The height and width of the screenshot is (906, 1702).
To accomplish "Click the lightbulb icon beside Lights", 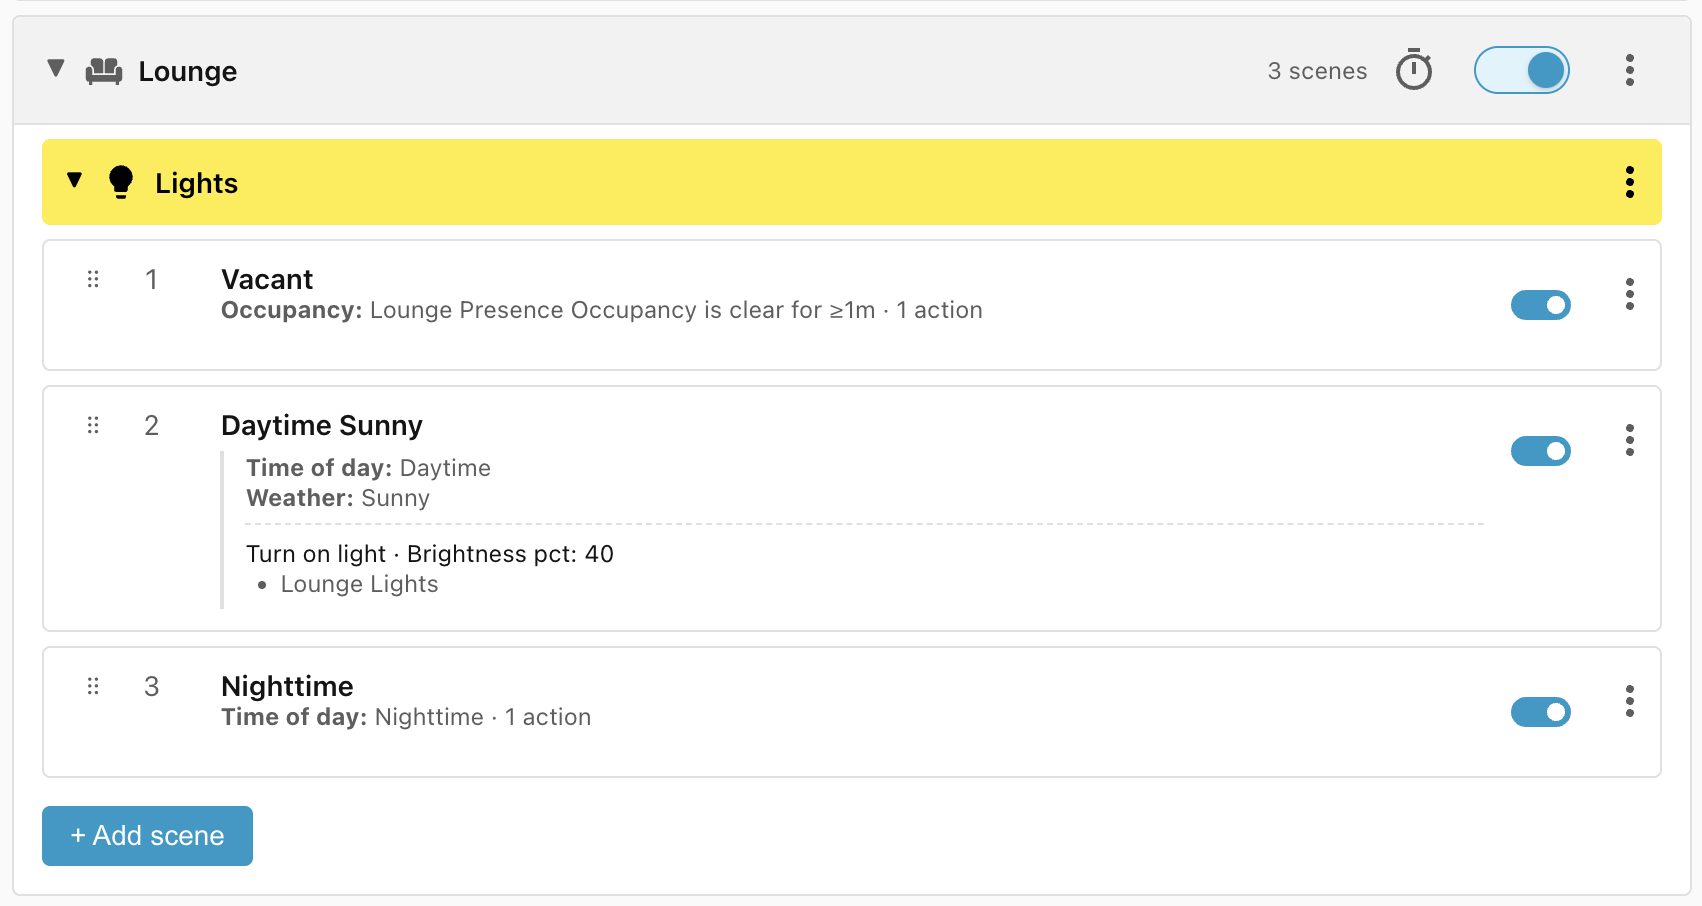I will click(x=121, y=182).
